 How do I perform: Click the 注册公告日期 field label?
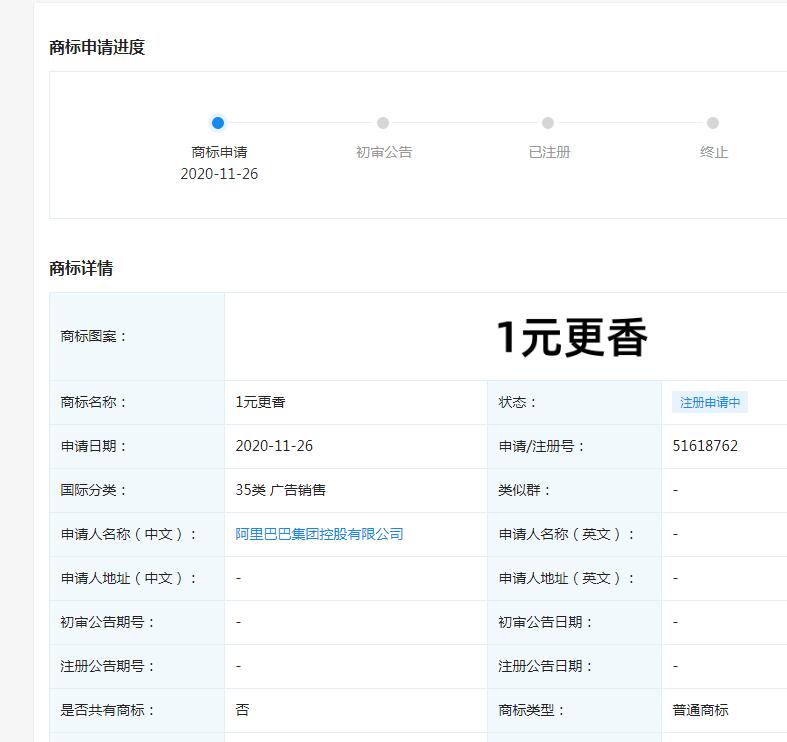545,666
